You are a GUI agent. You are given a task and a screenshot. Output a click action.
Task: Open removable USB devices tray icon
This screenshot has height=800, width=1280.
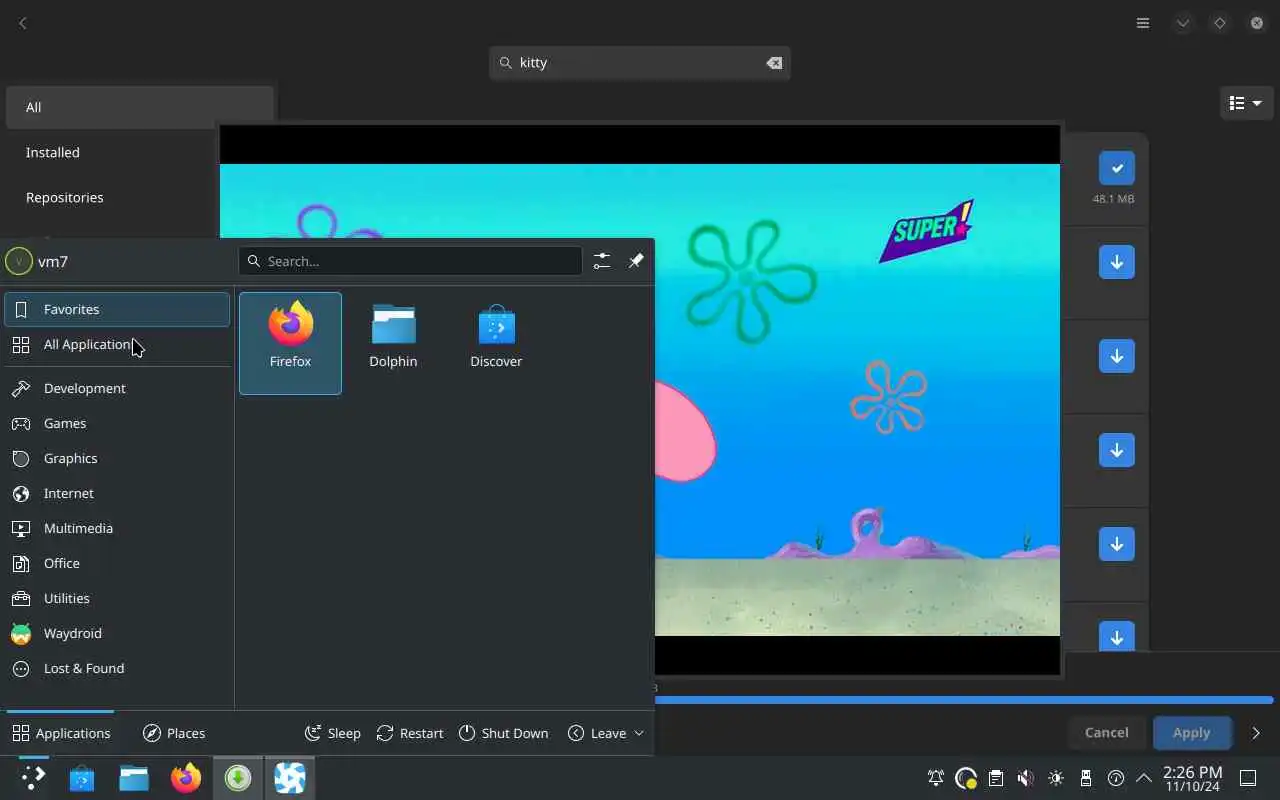(1086, 778)
